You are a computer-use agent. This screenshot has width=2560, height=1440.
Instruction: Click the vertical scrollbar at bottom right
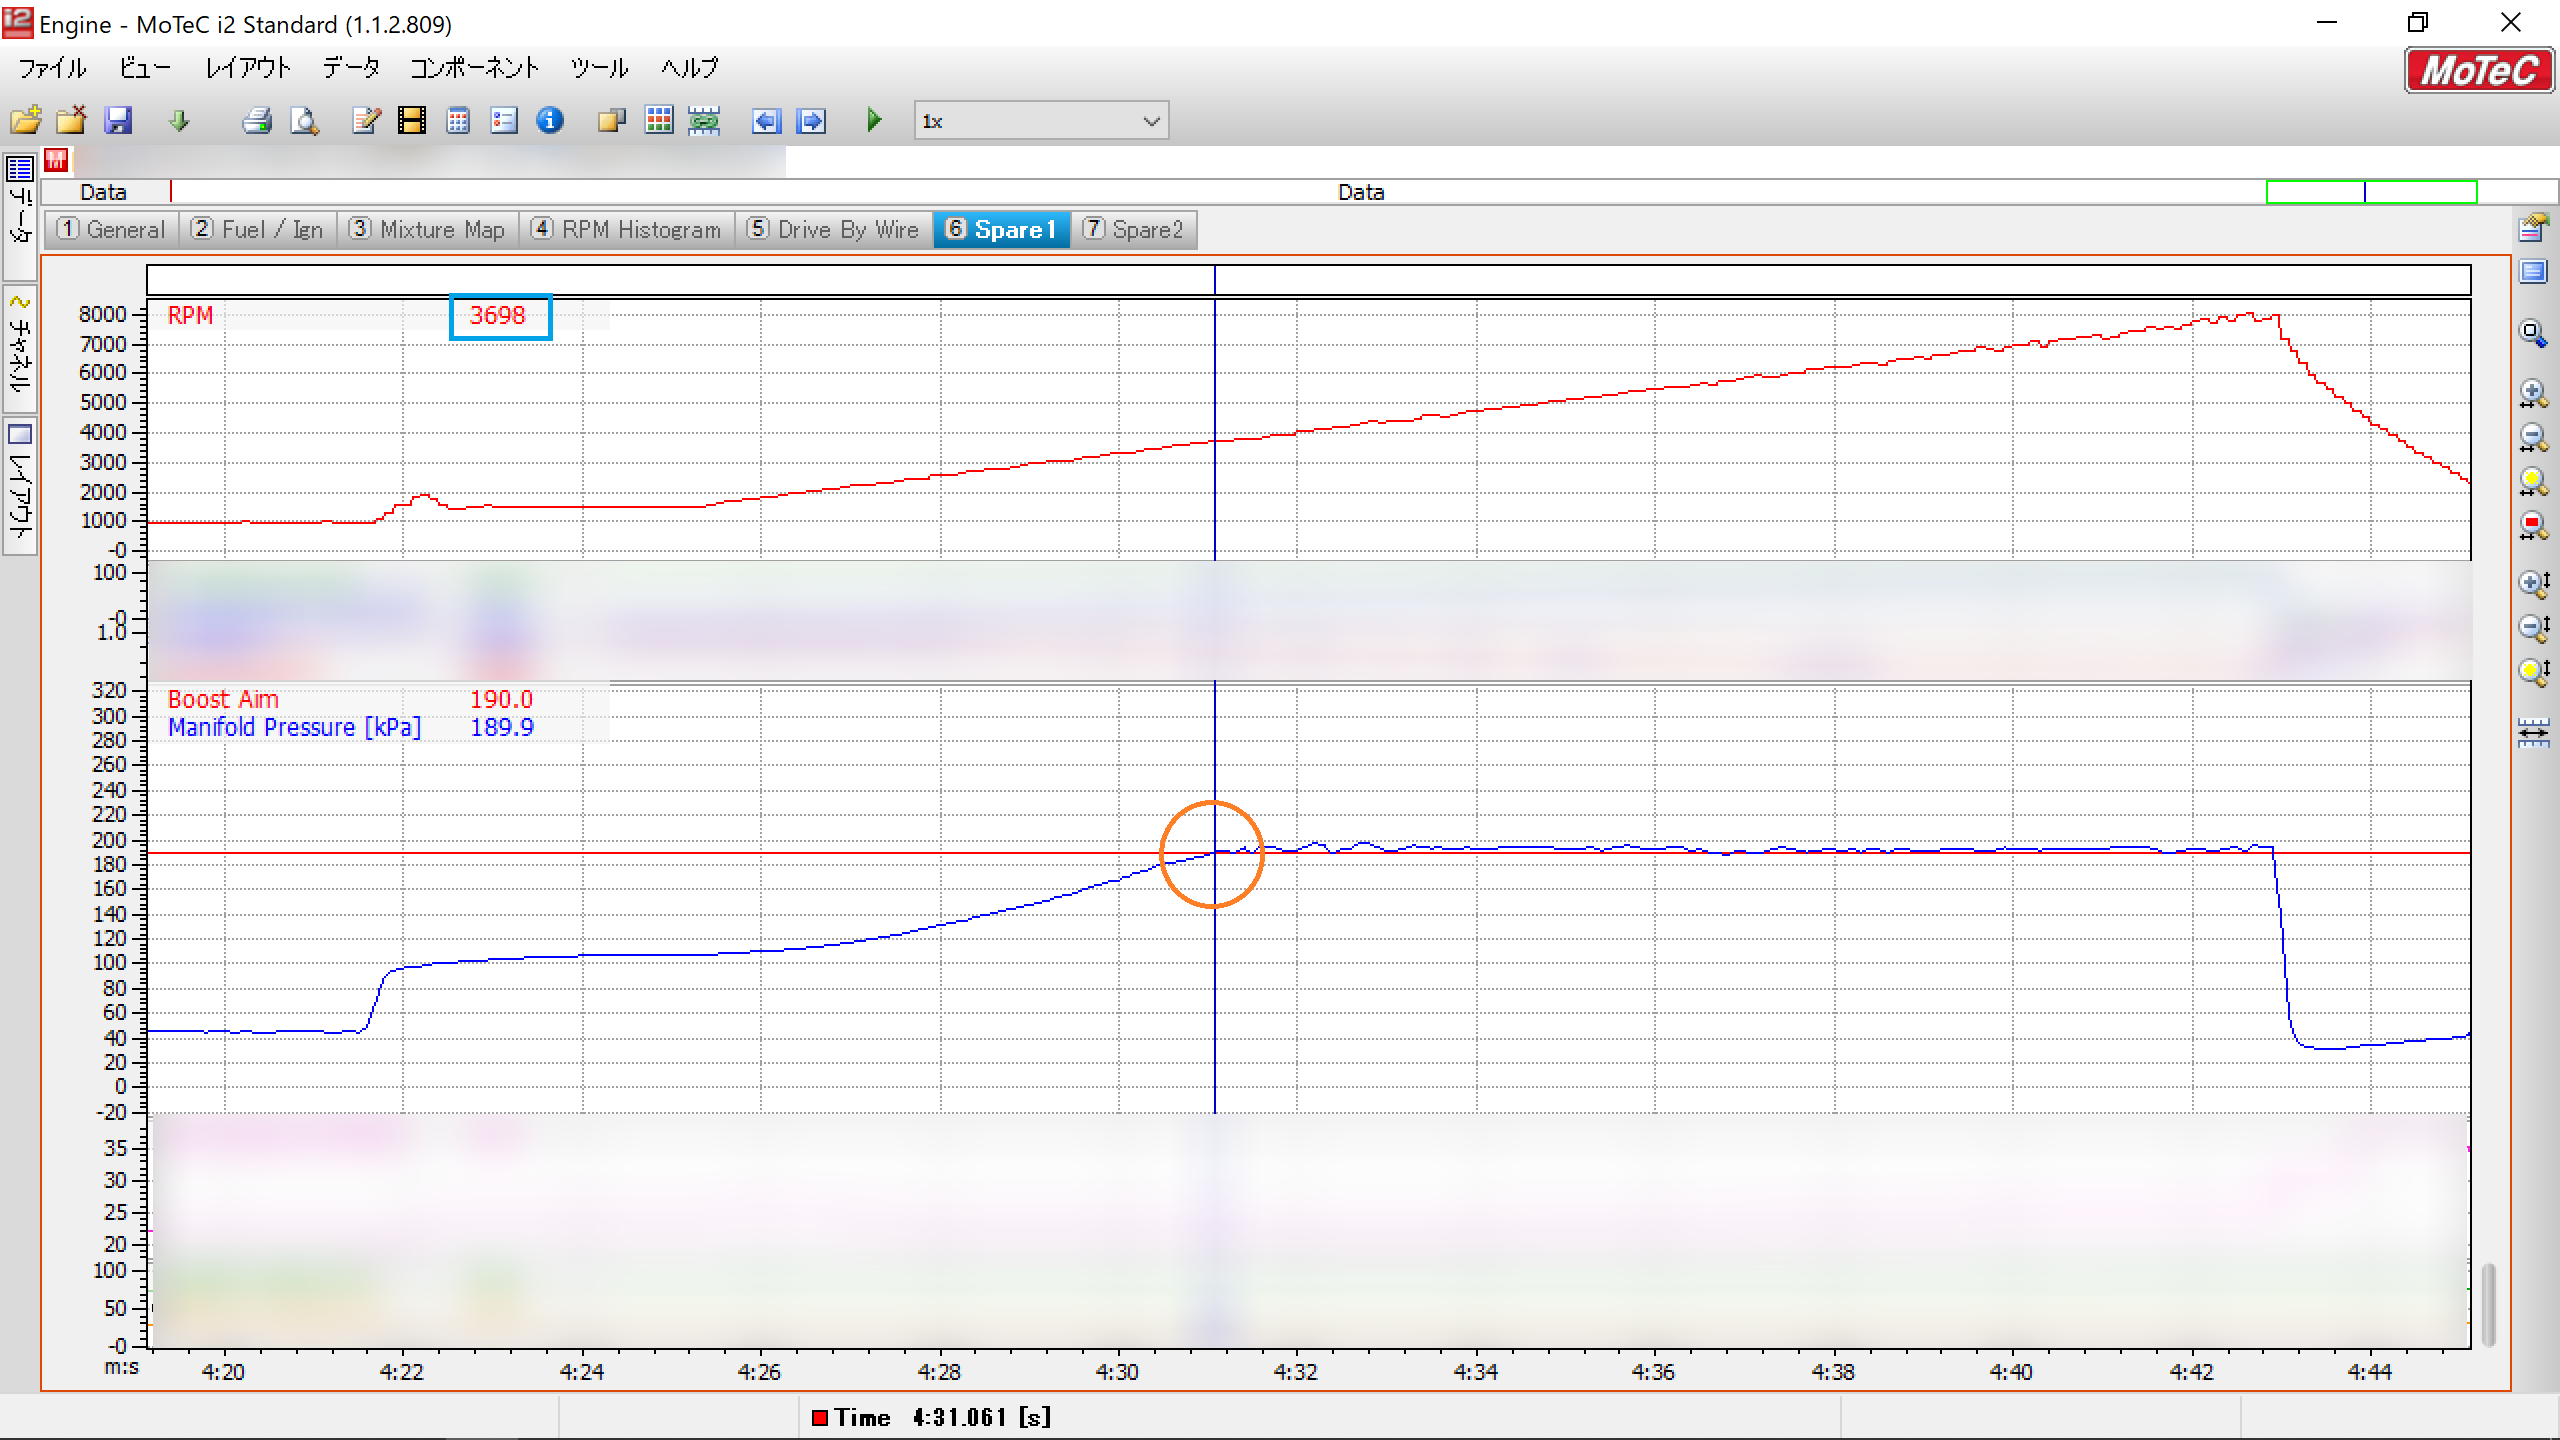tap(2488, 1305)
